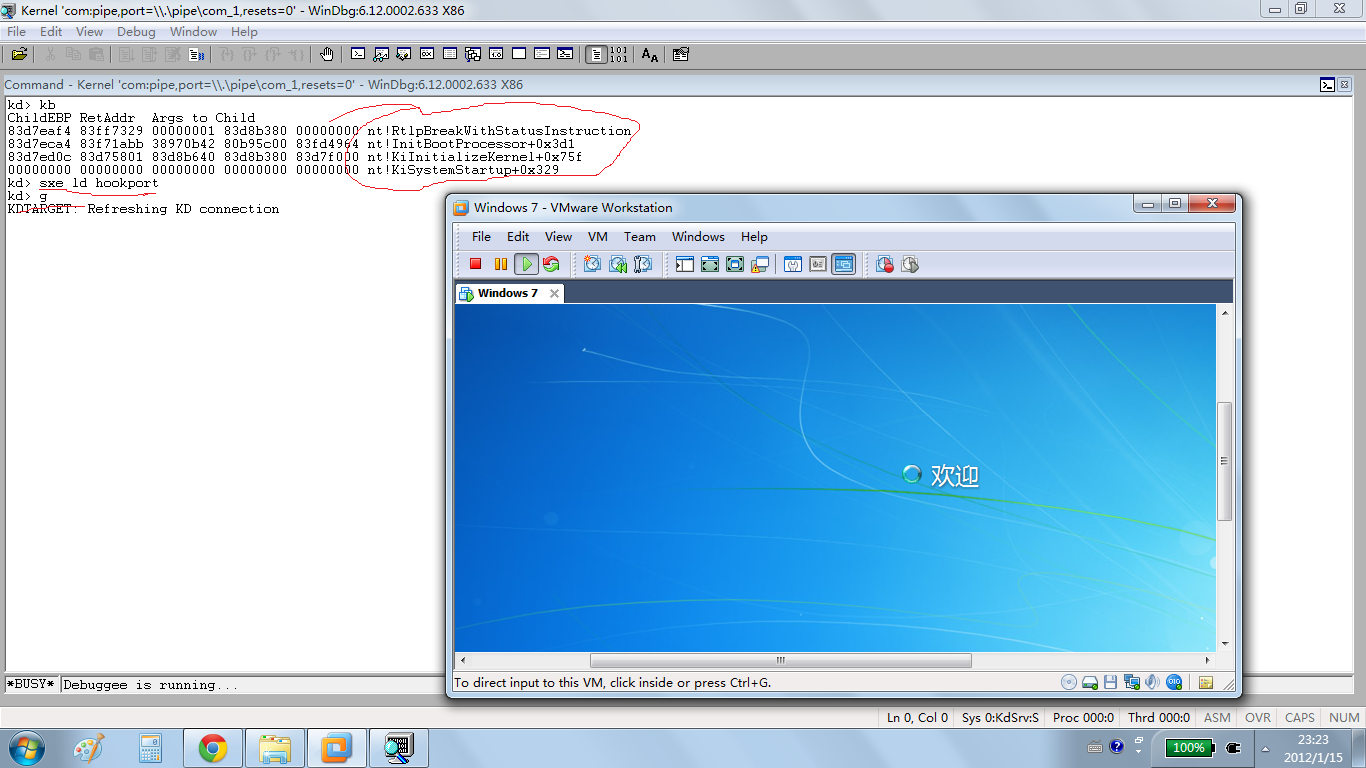Click the horizontal scrollbar thumb in VMware console
Screen dimensions: 1366x768
pos(781,660)
